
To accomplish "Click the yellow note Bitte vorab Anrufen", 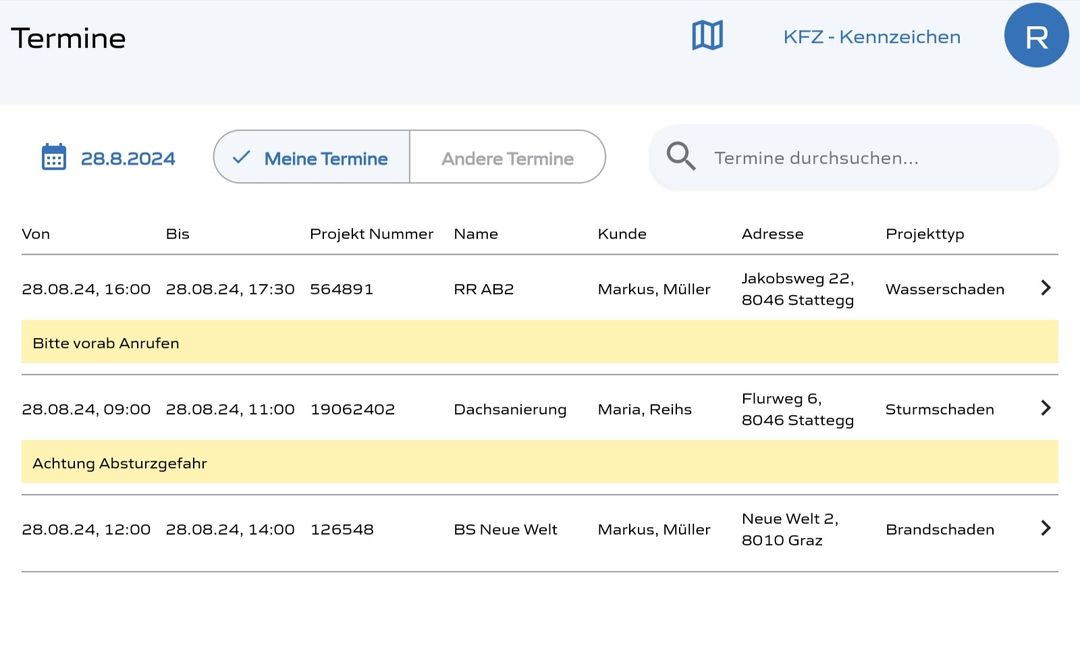I will pyautogui.click(x=105, y=342).
